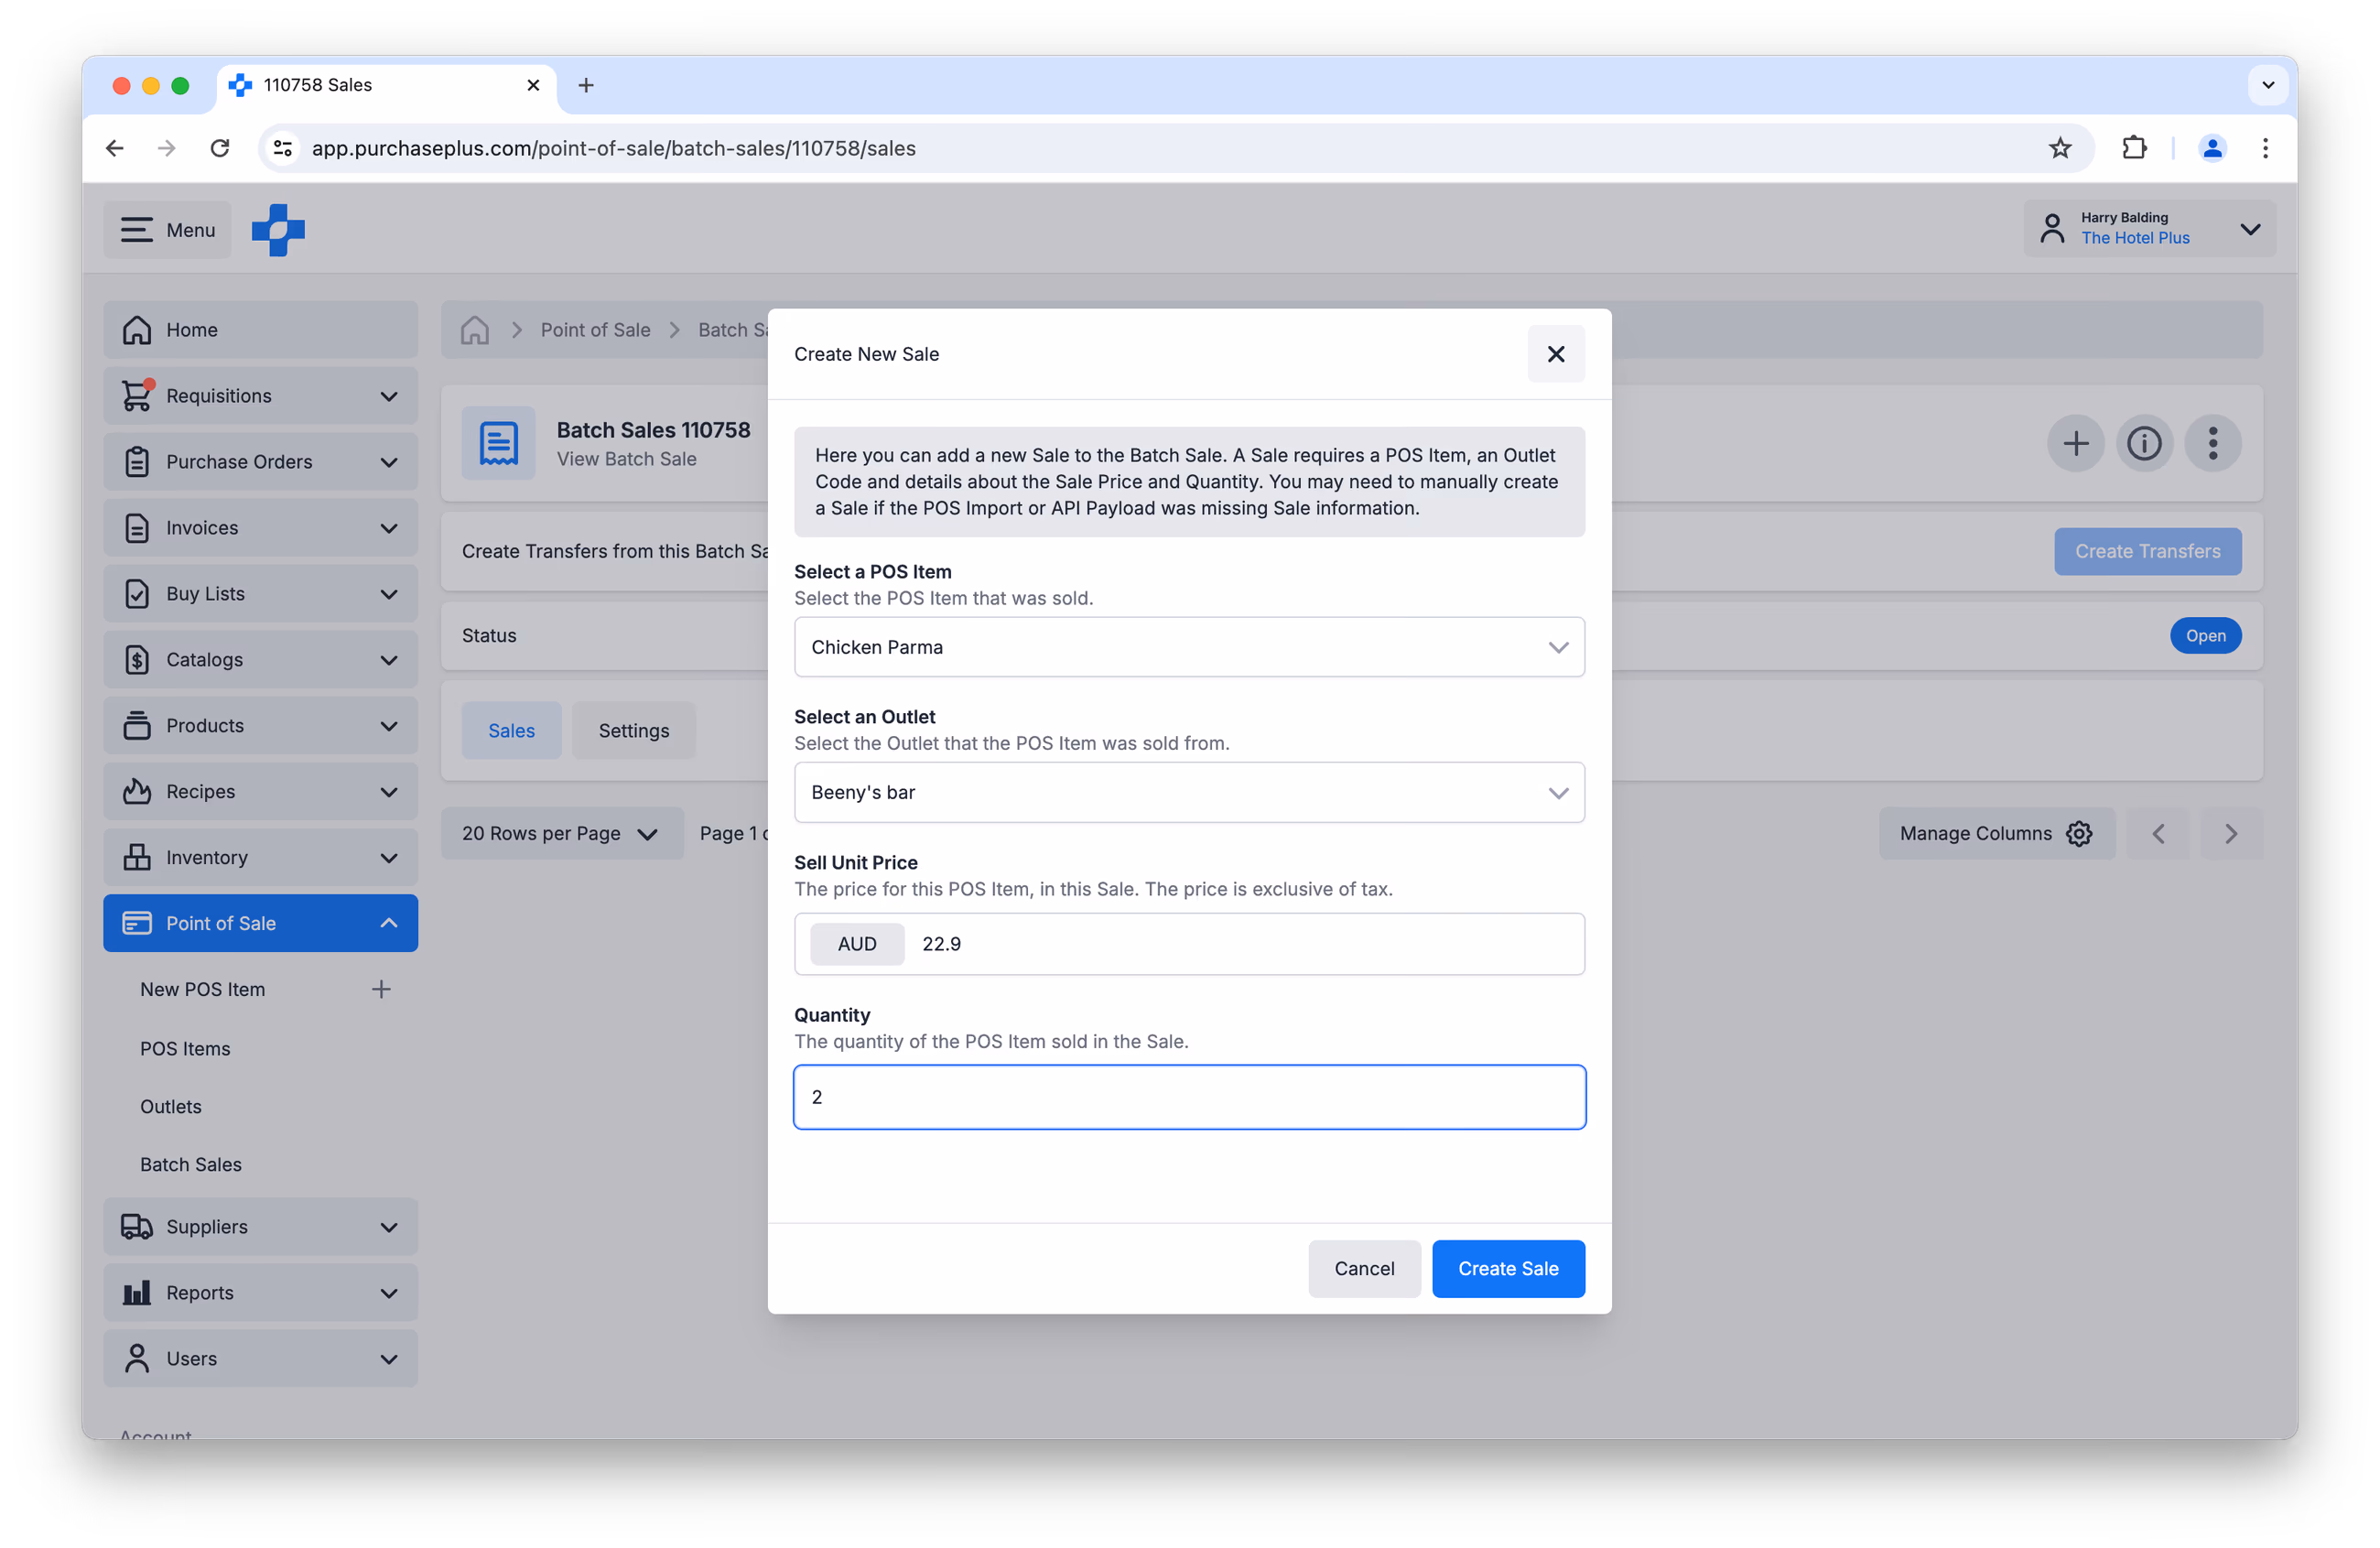The width and height of the screenshot is (2380, 1548).
Task: Click the Cancel button
Action: pos(1364,1269)
